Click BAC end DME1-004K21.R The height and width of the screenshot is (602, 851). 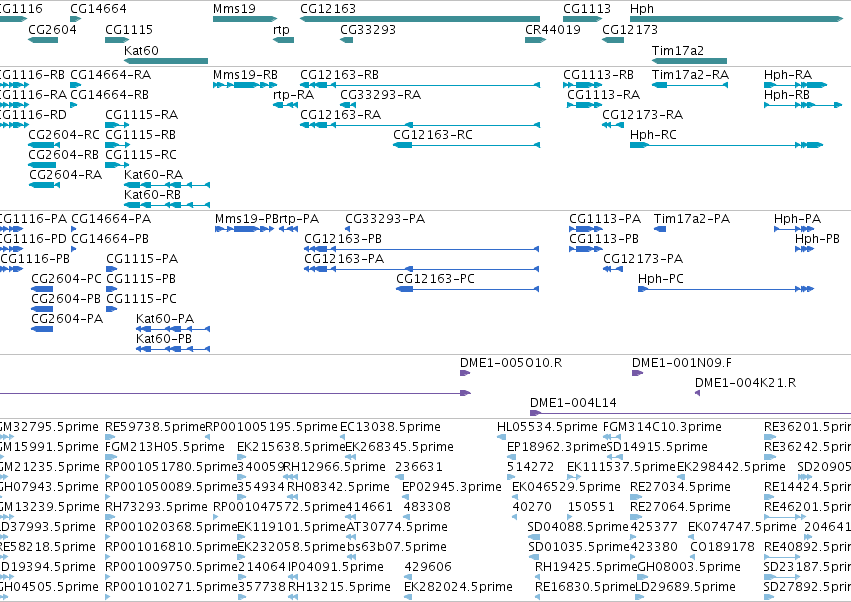pyautogui.click(x=745, y=383)
